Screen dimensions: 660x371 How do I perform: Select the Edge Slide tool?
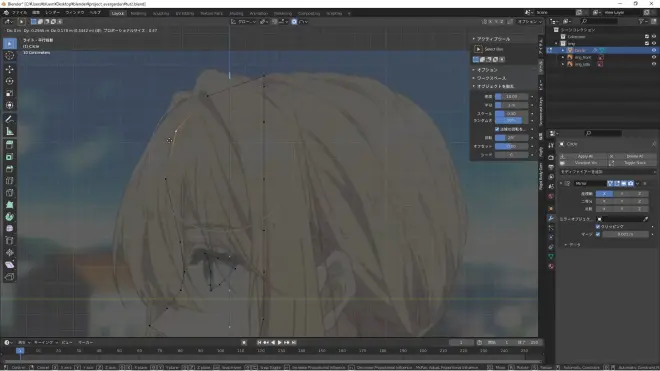[10, 241]
